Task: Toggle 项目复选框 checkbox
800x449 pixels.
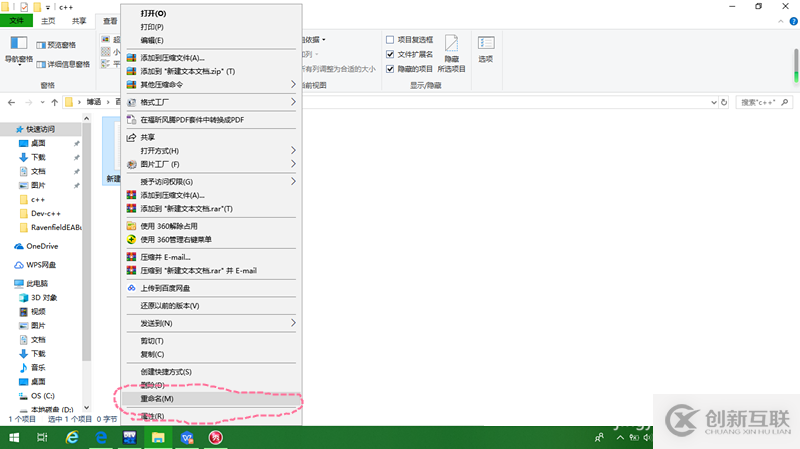Action: coord(390,39)
